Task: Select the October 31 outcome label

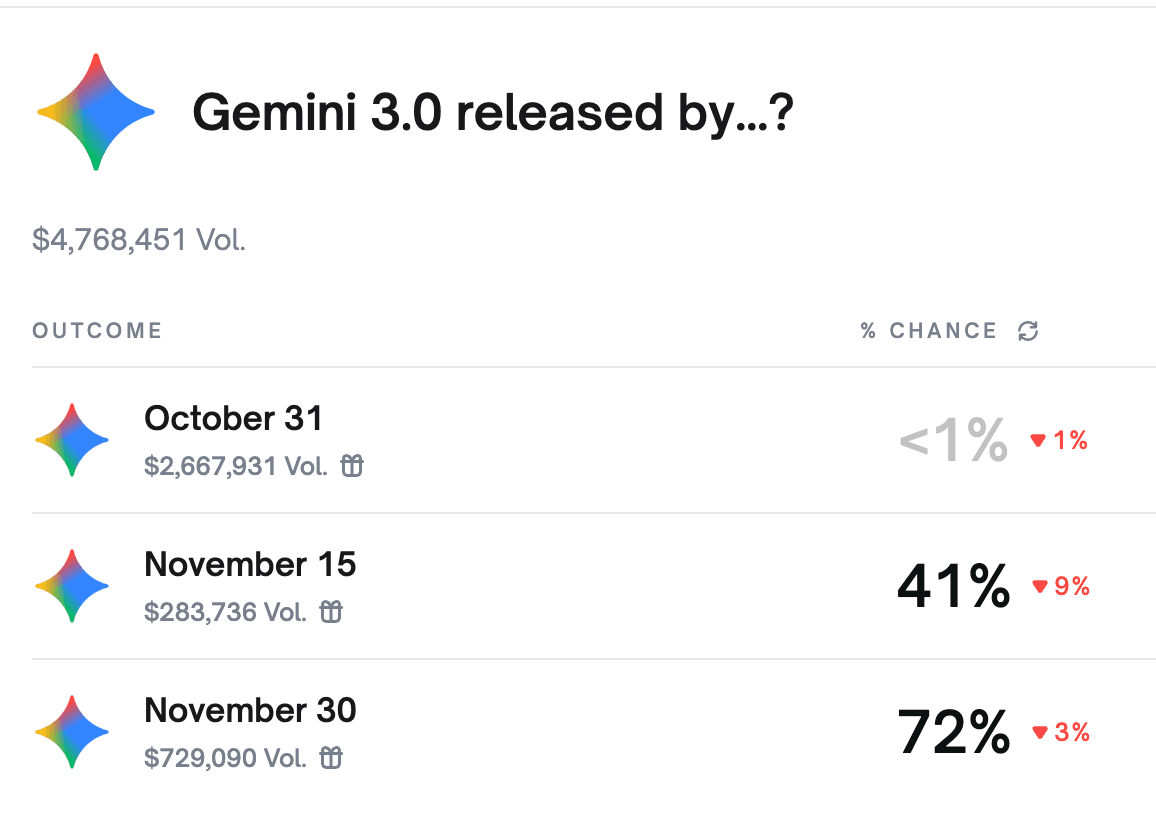Action: point(233,418)
